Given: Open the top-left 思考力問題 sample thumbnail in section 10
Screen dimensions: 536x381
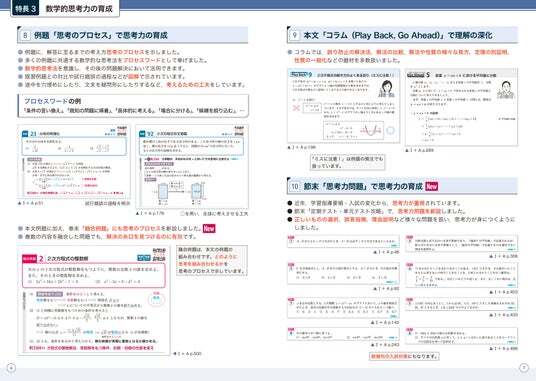Looking at the screenshot, I should tap(343, 242).
